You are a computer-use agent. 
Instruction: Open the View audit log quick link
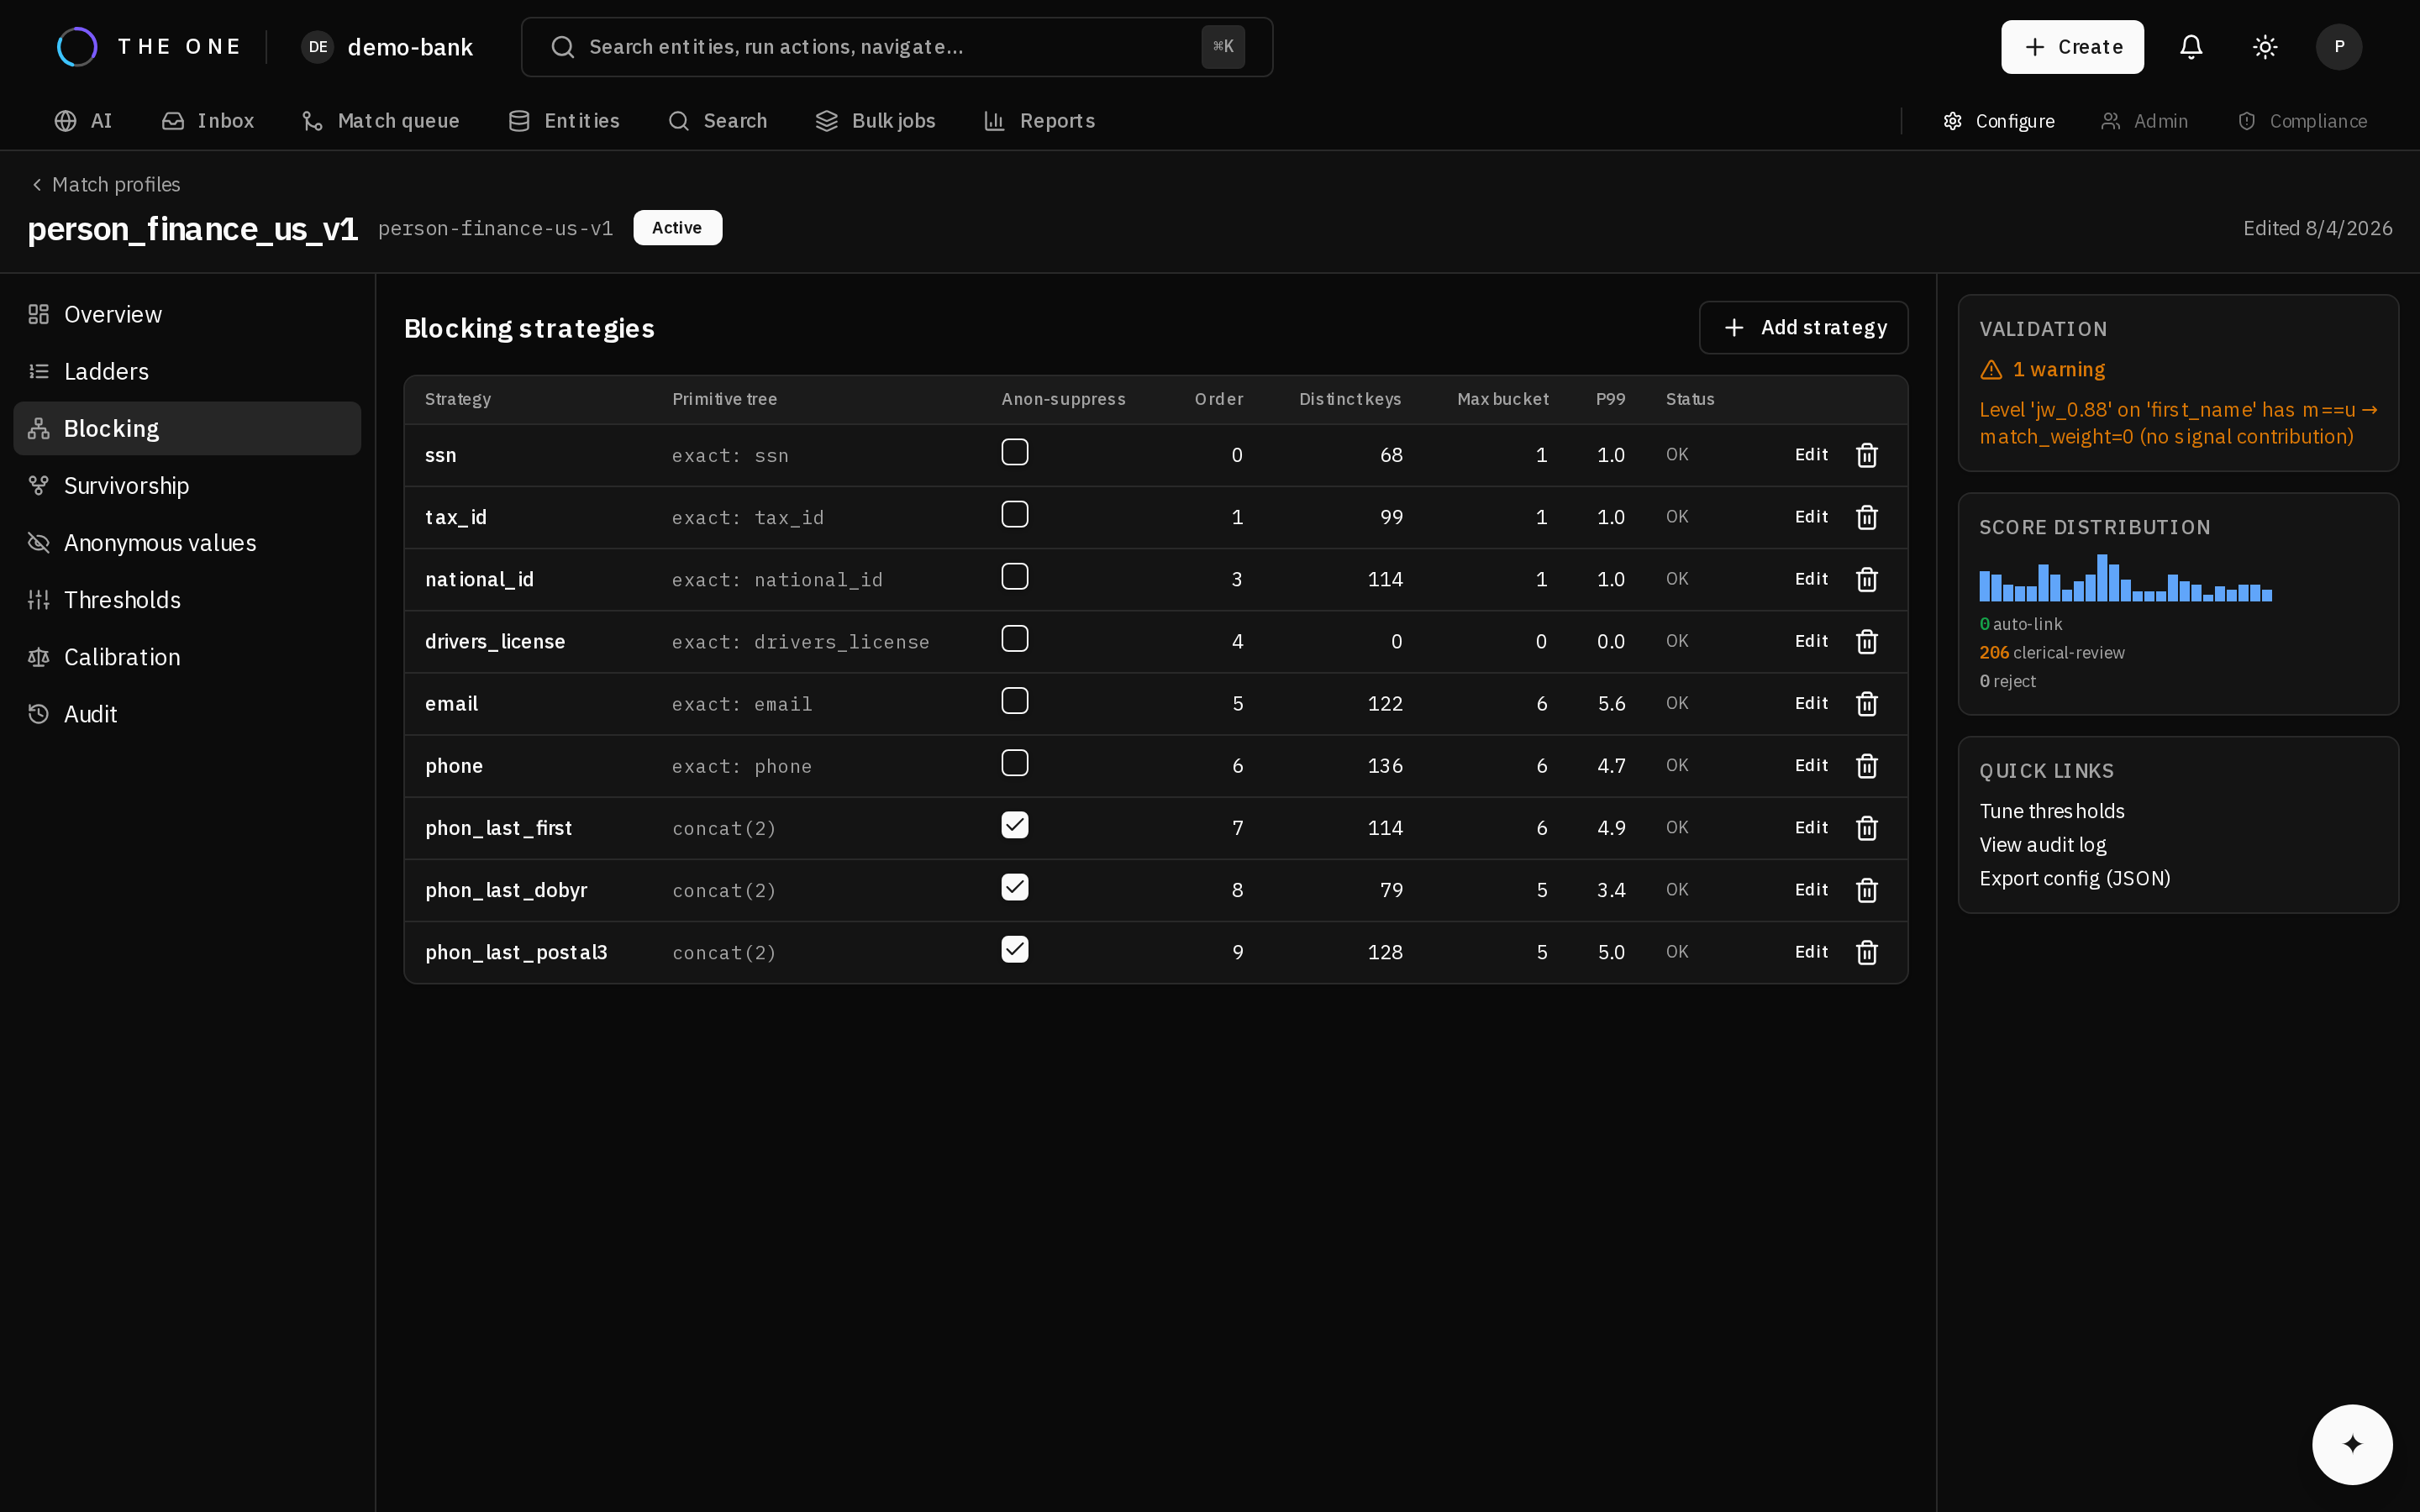(x=2042, y=845)
